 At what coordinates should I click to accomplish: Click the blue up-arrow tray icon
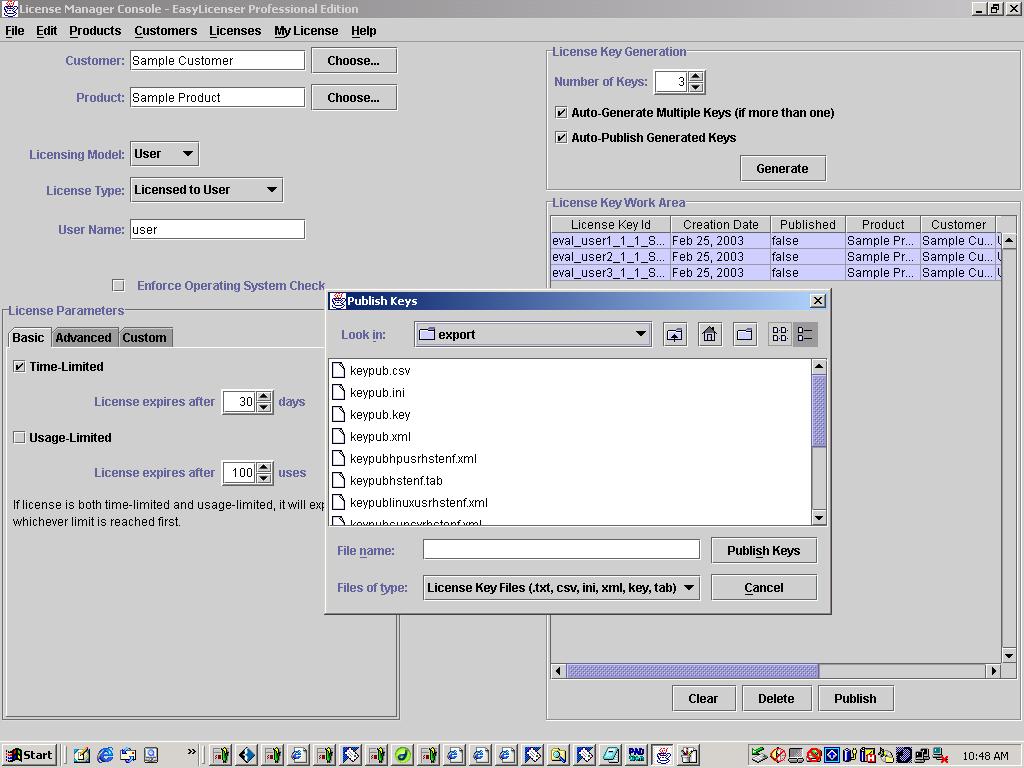(832, 756)
